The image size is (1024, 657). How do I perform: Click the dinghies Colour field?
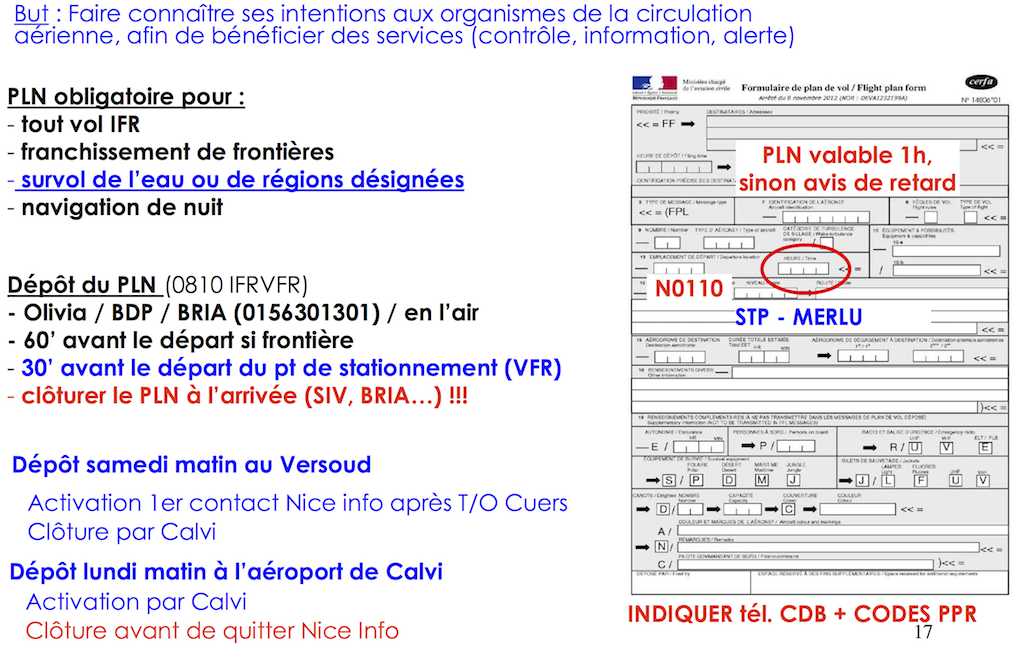coord(857,509)
